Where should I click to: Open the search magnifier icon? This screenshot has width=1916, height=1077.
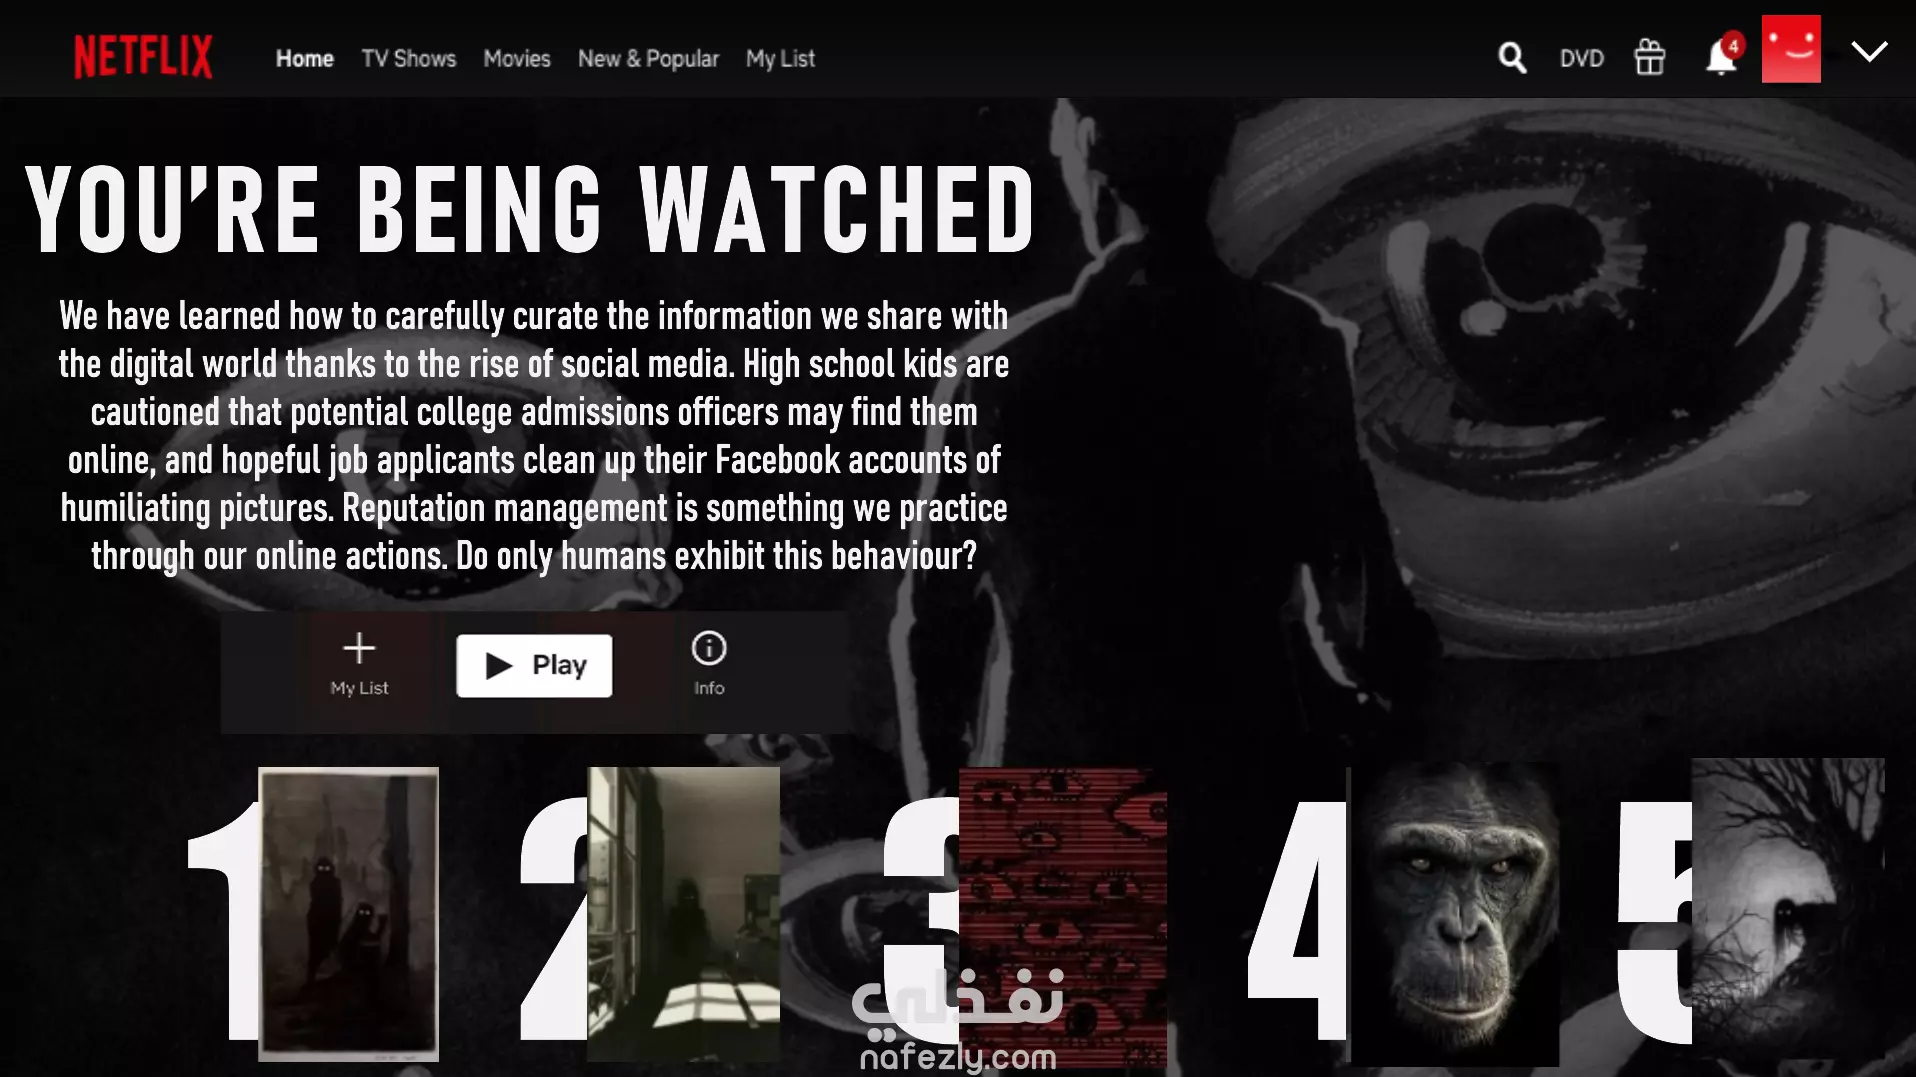[x=1512, y=58]
